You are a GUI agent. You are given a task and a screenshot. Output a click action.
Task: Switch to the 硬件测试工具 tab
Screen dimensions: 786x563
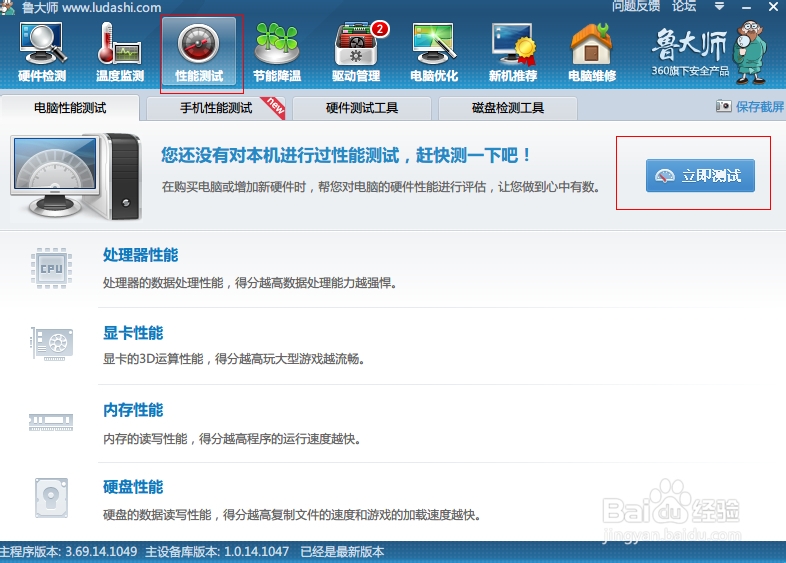point(362,108)
